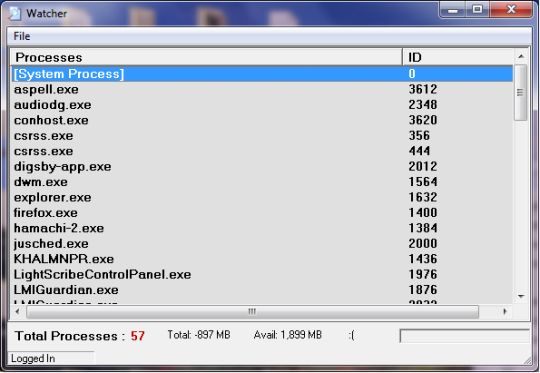Click process ID 1976 cell

tap(423, 274)
